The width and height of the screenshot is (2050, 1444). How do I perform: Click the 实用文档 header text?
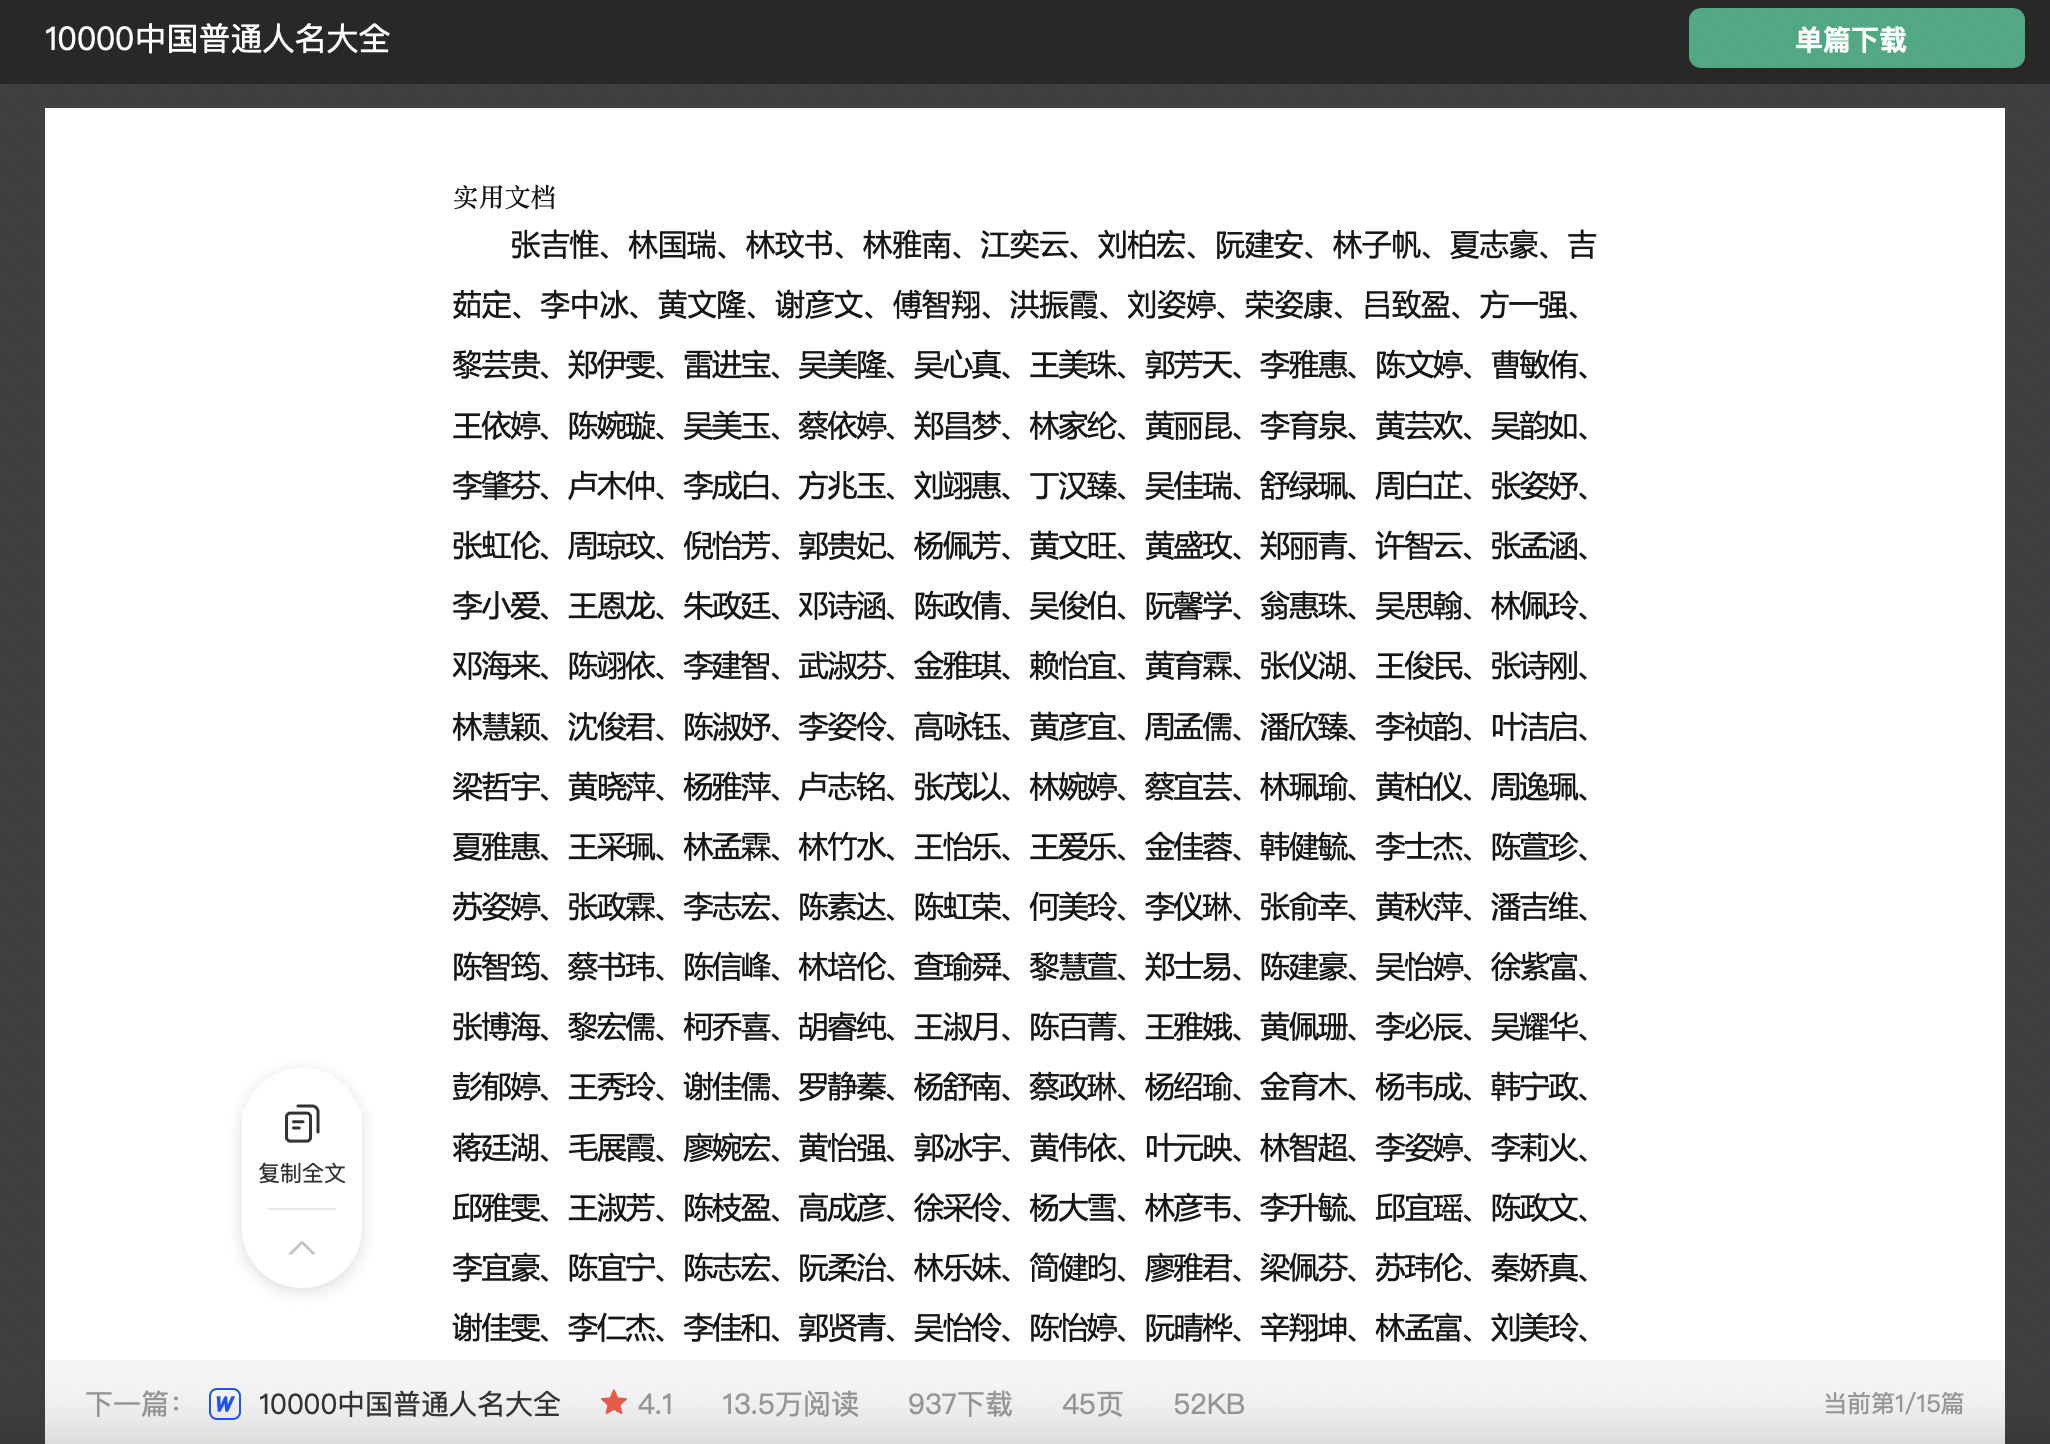(x=504, y=197)
